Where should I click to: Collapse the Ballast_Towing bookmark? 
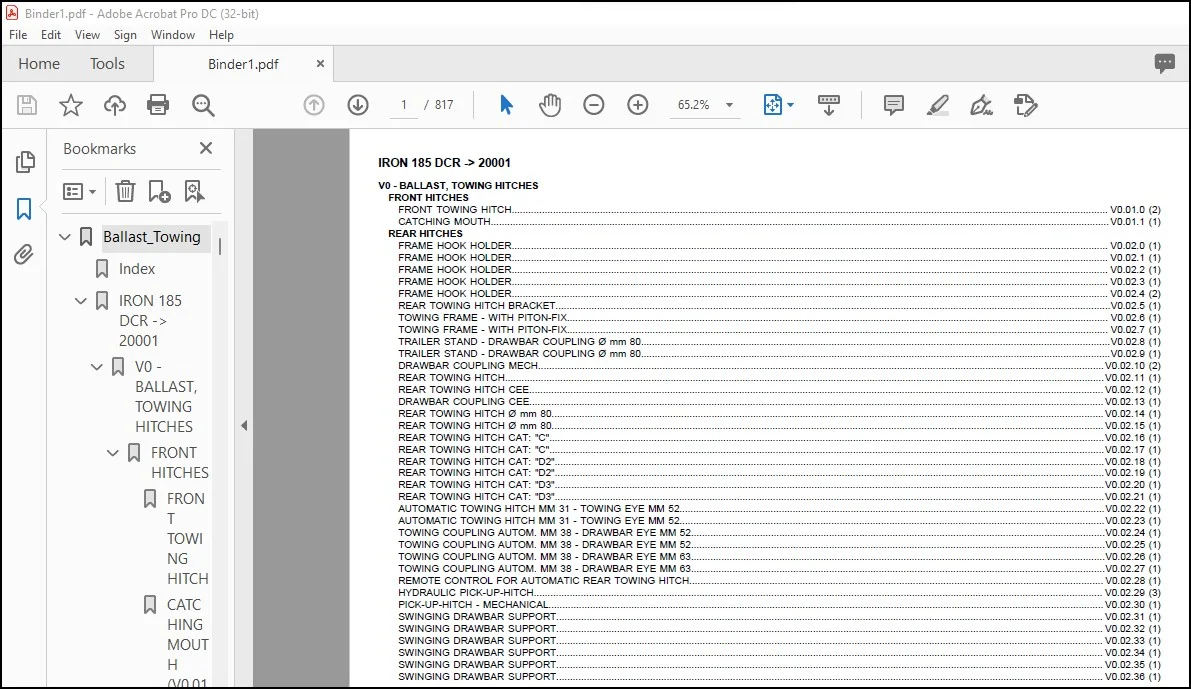click(65, 237)
